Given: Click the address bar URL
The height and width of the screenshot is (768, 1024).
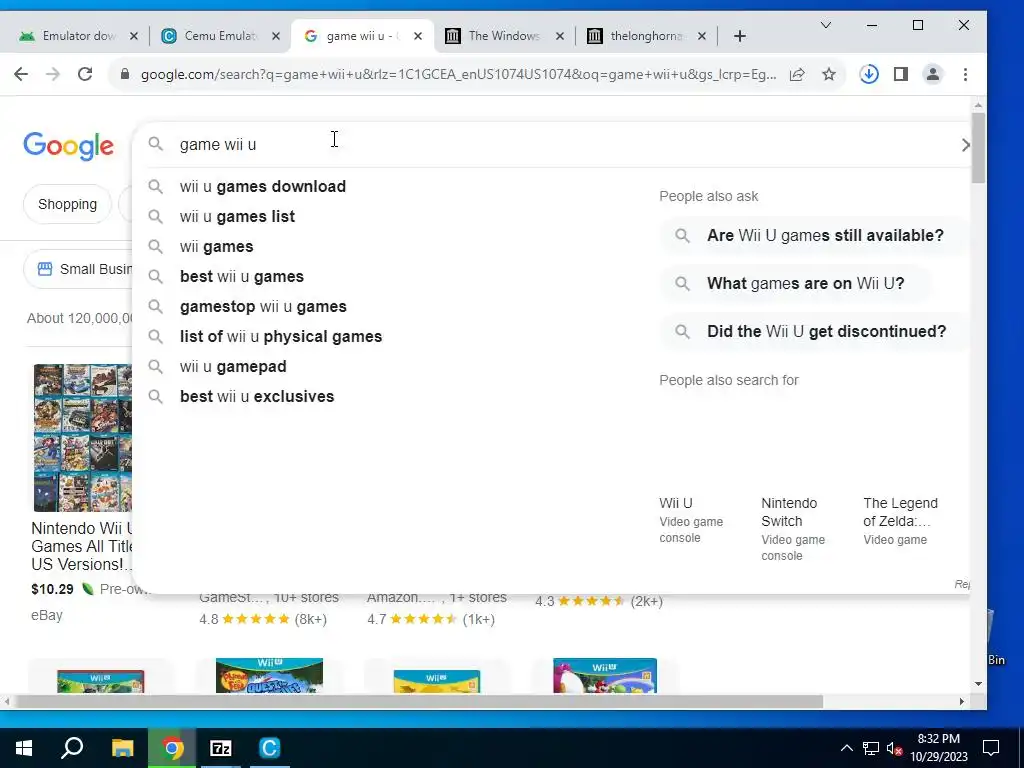Looking at the screenshot, I should pos(458,74).
